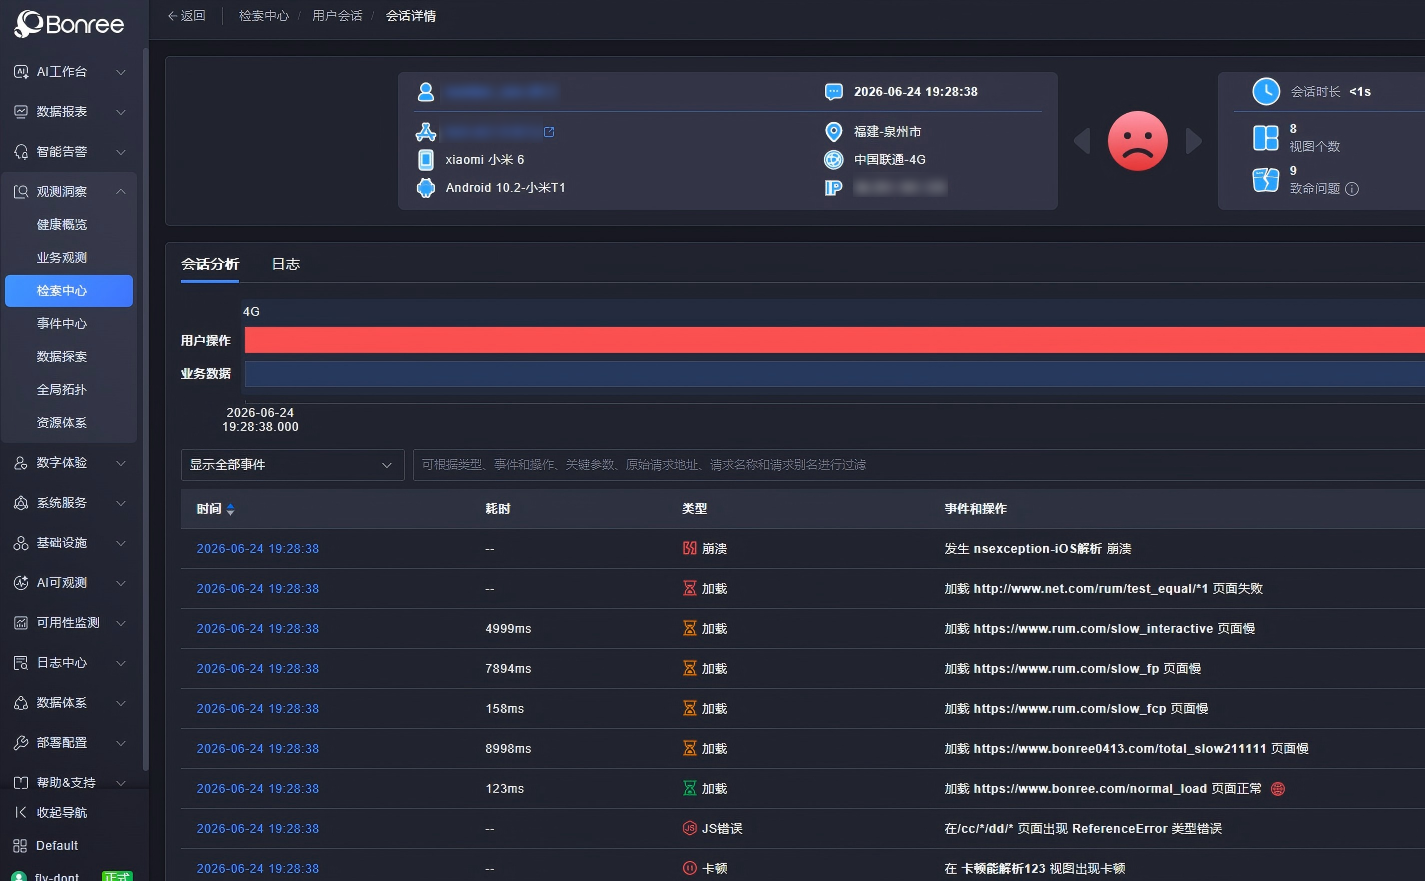Click the red 用户操作 timeline bar

(835, 340)
